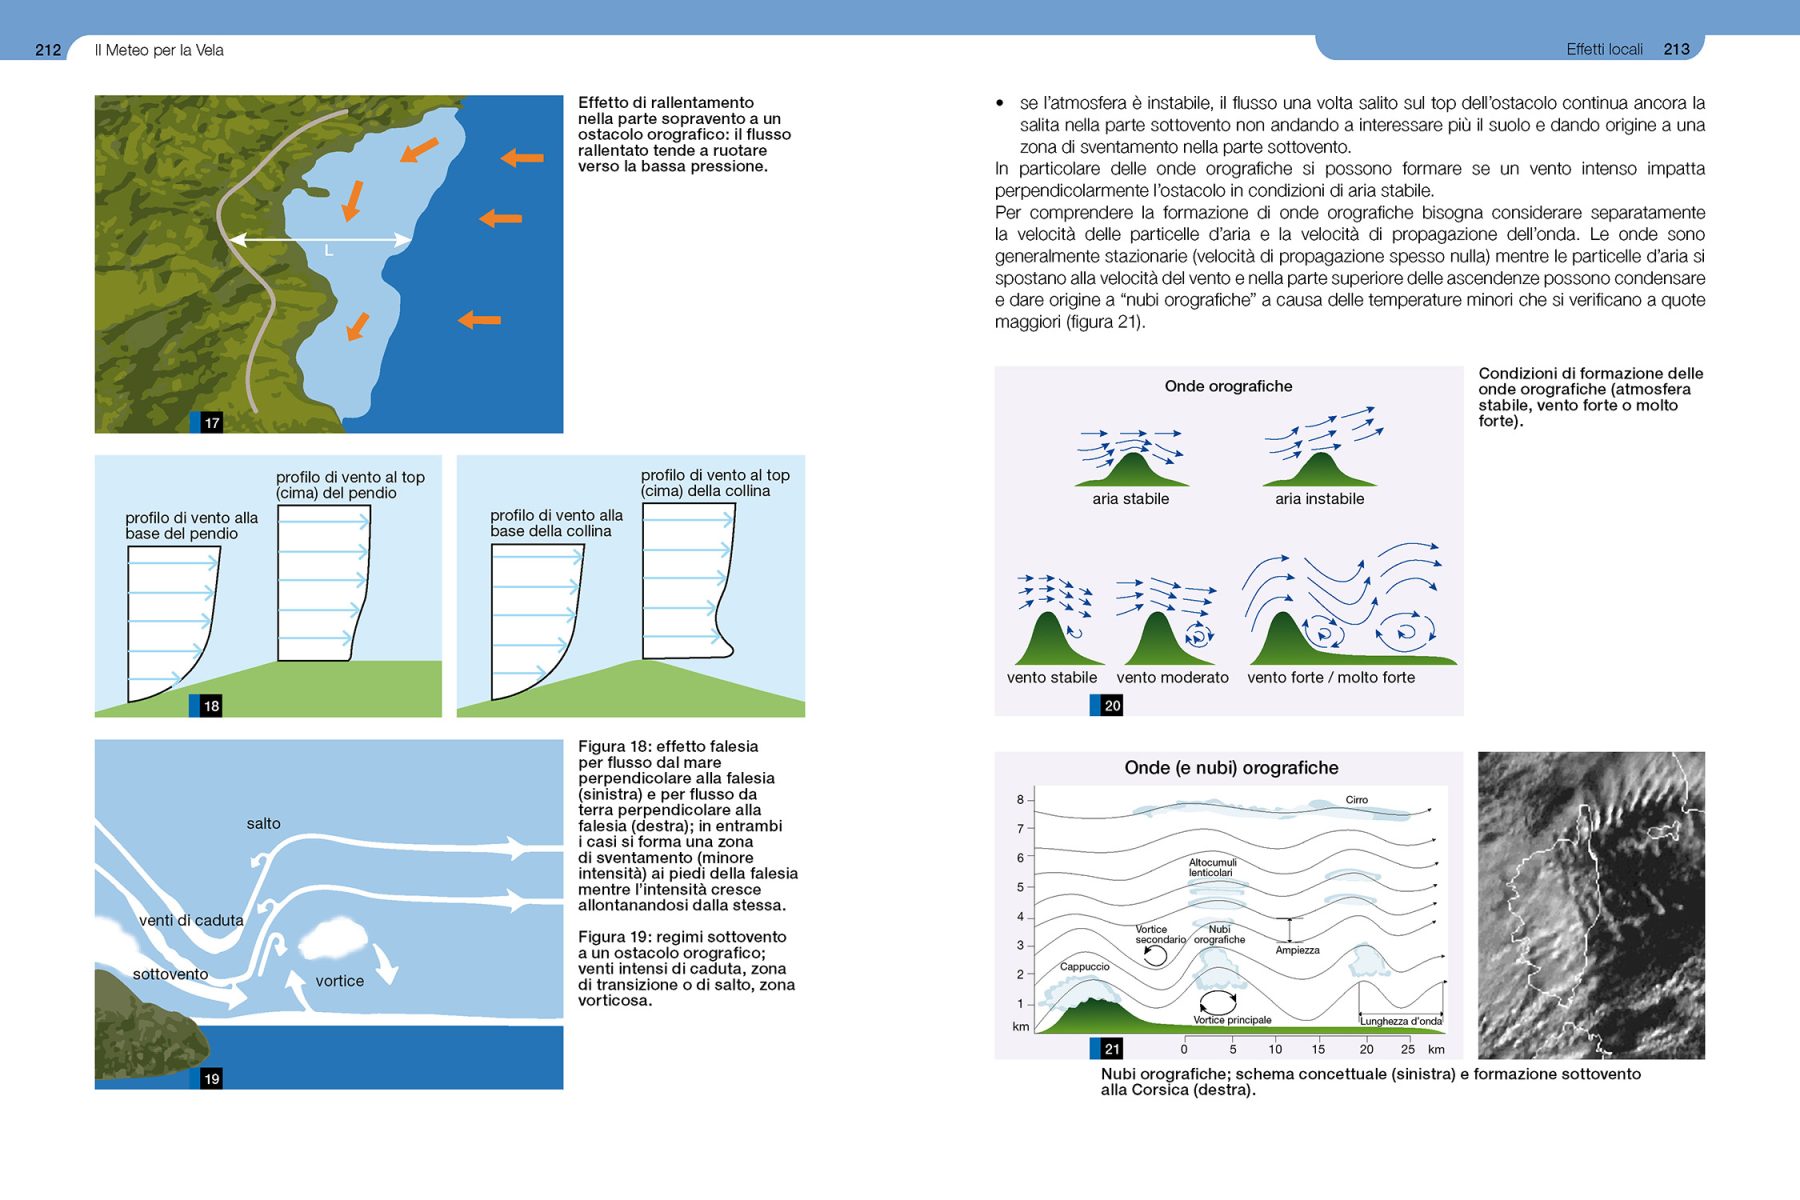This screenshot has width=1800, height=1200.
Task: Click the Lunghezza d'onda label
Action: click(x=1400, y=1022)
